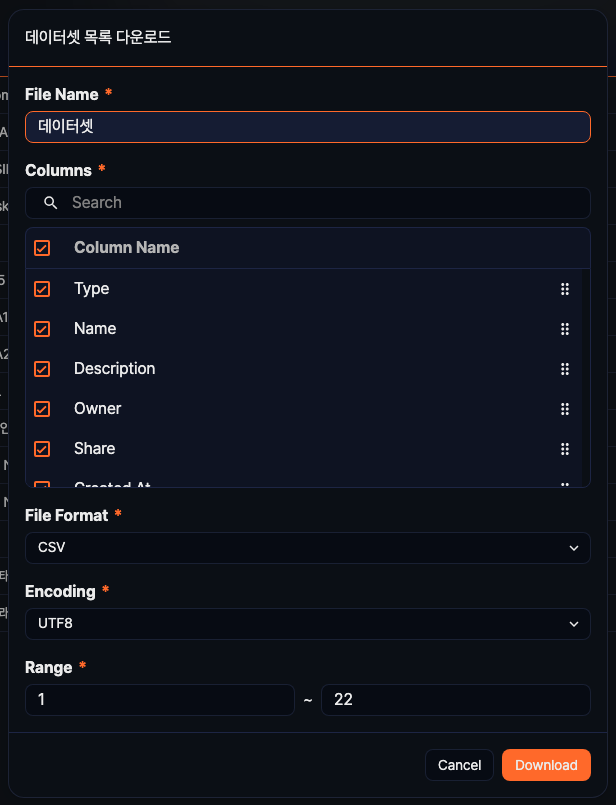The image size is (616, 805).
Task: Click the File Name field containing 데이터셋
Action: point(307,127)
